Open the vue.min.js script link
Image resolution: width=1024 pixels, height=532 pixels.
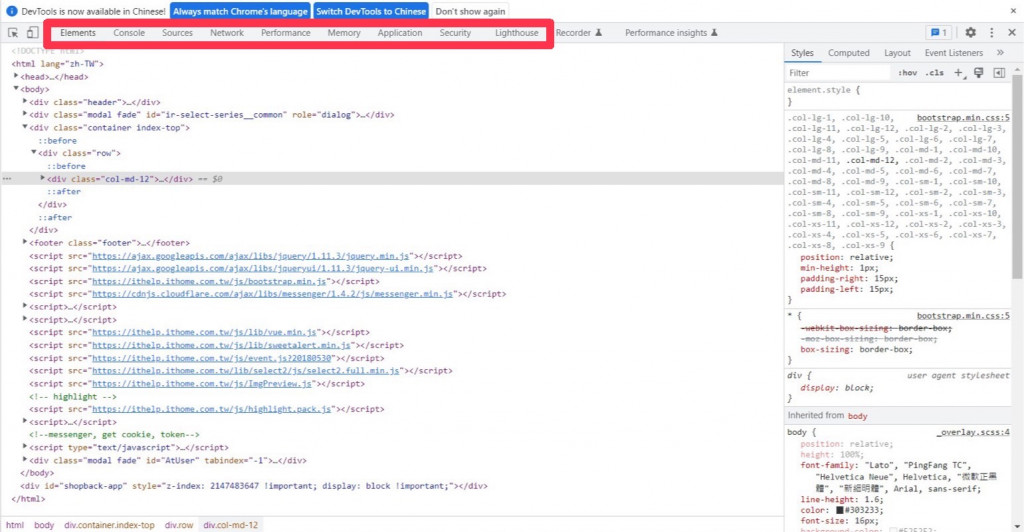[204, 332]
